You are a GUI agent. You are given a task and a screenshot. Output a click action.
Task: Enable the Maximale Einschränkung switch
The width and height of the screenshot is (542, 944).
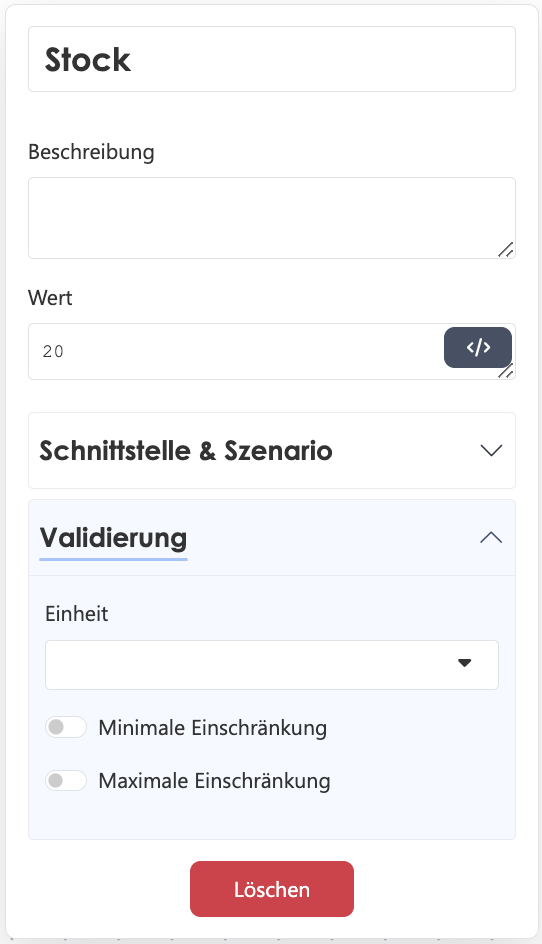pyautogui.click(x=66, y=781)
